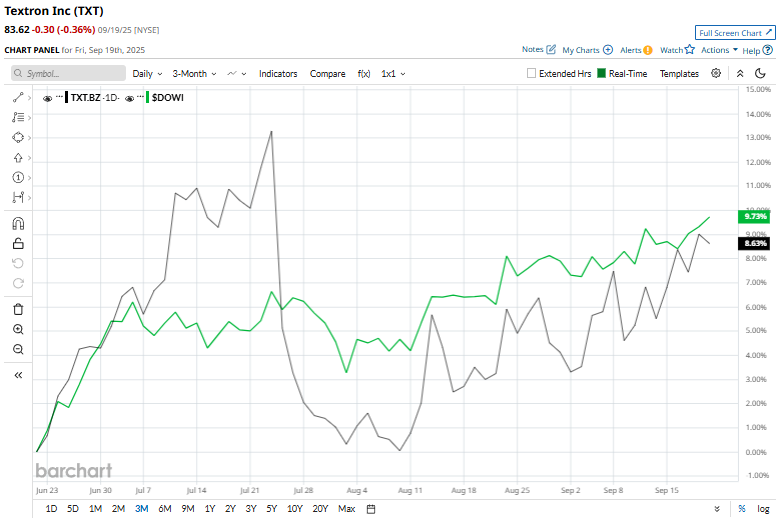
Task: Select the 20Y range tab
Action: click(320, 509)
